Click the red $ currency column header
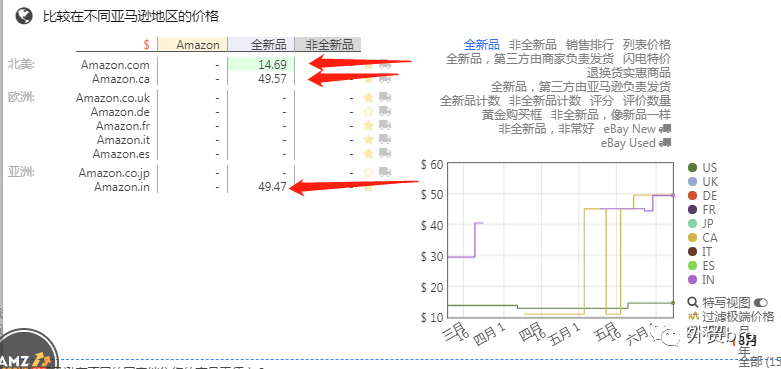Image resolution: width=781 pixels, height=369 pixels. pyautogui.click(x=146, y=45)
